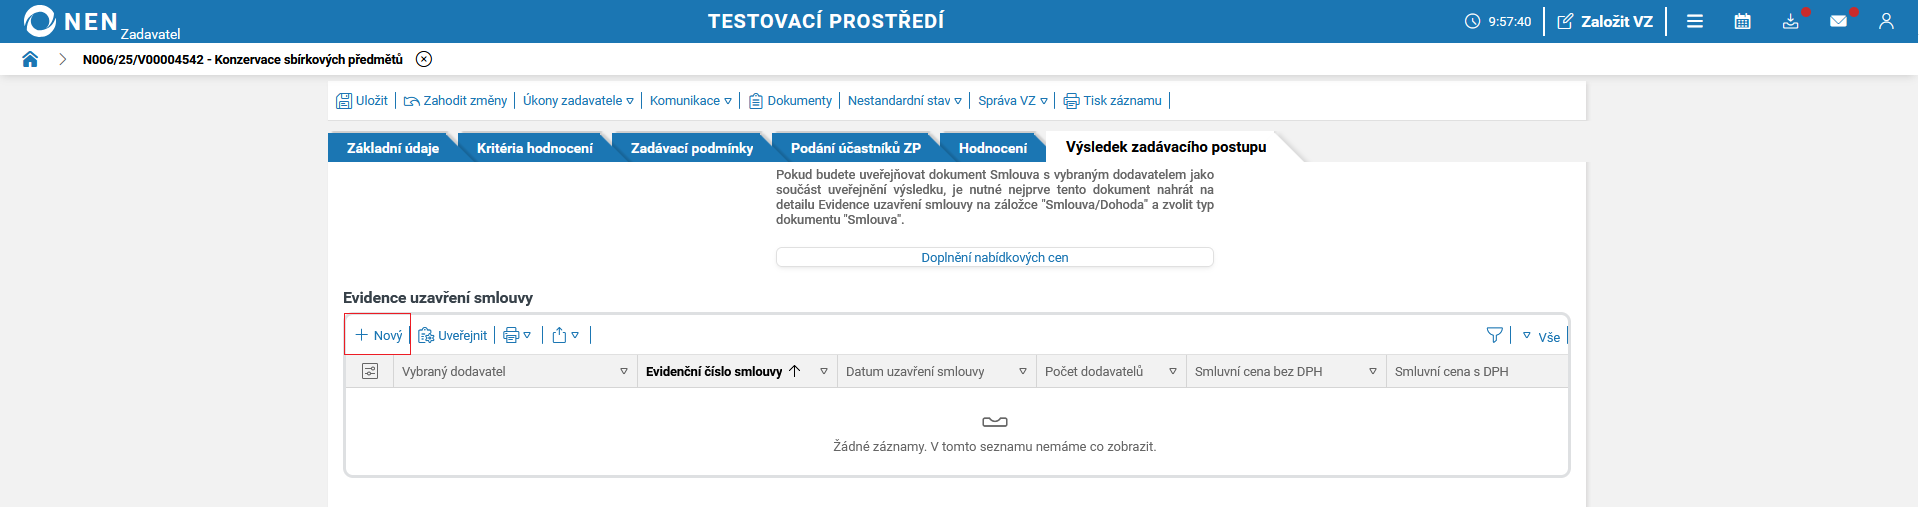This screenshot has height=507, width=1919.
Task: Discard changes with Zahodit změny
Action: [x=455, y=100]
